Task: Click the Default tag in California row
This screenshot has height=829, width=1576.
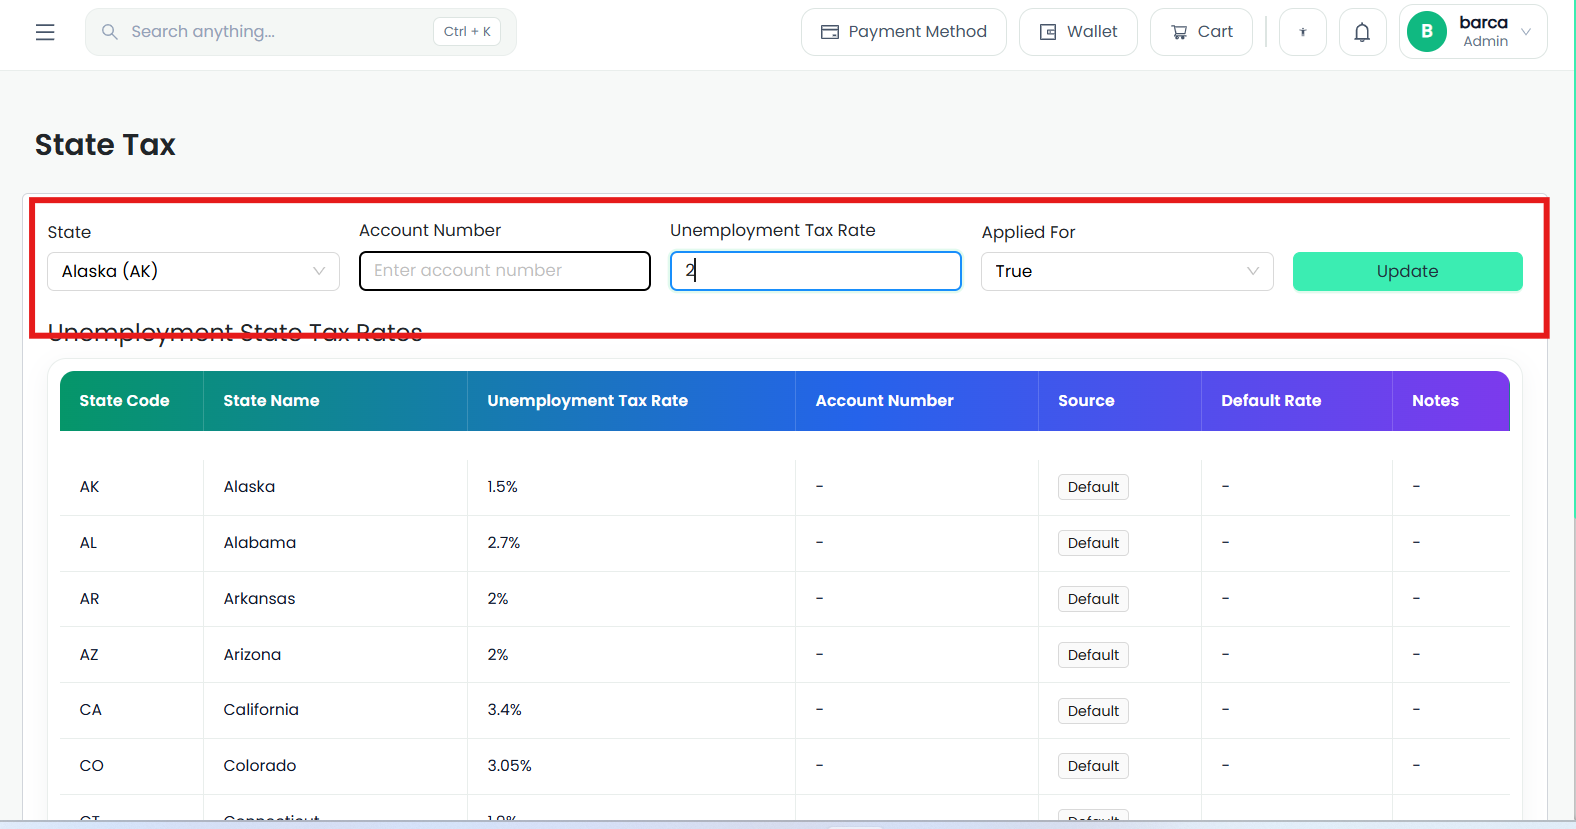Action: [1093, 711]
